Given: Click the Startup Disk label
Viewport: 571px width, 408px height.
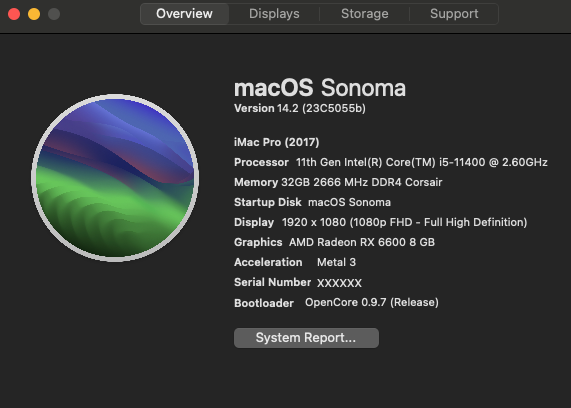Looking at the screenshot, I should (x=268, y=202).
